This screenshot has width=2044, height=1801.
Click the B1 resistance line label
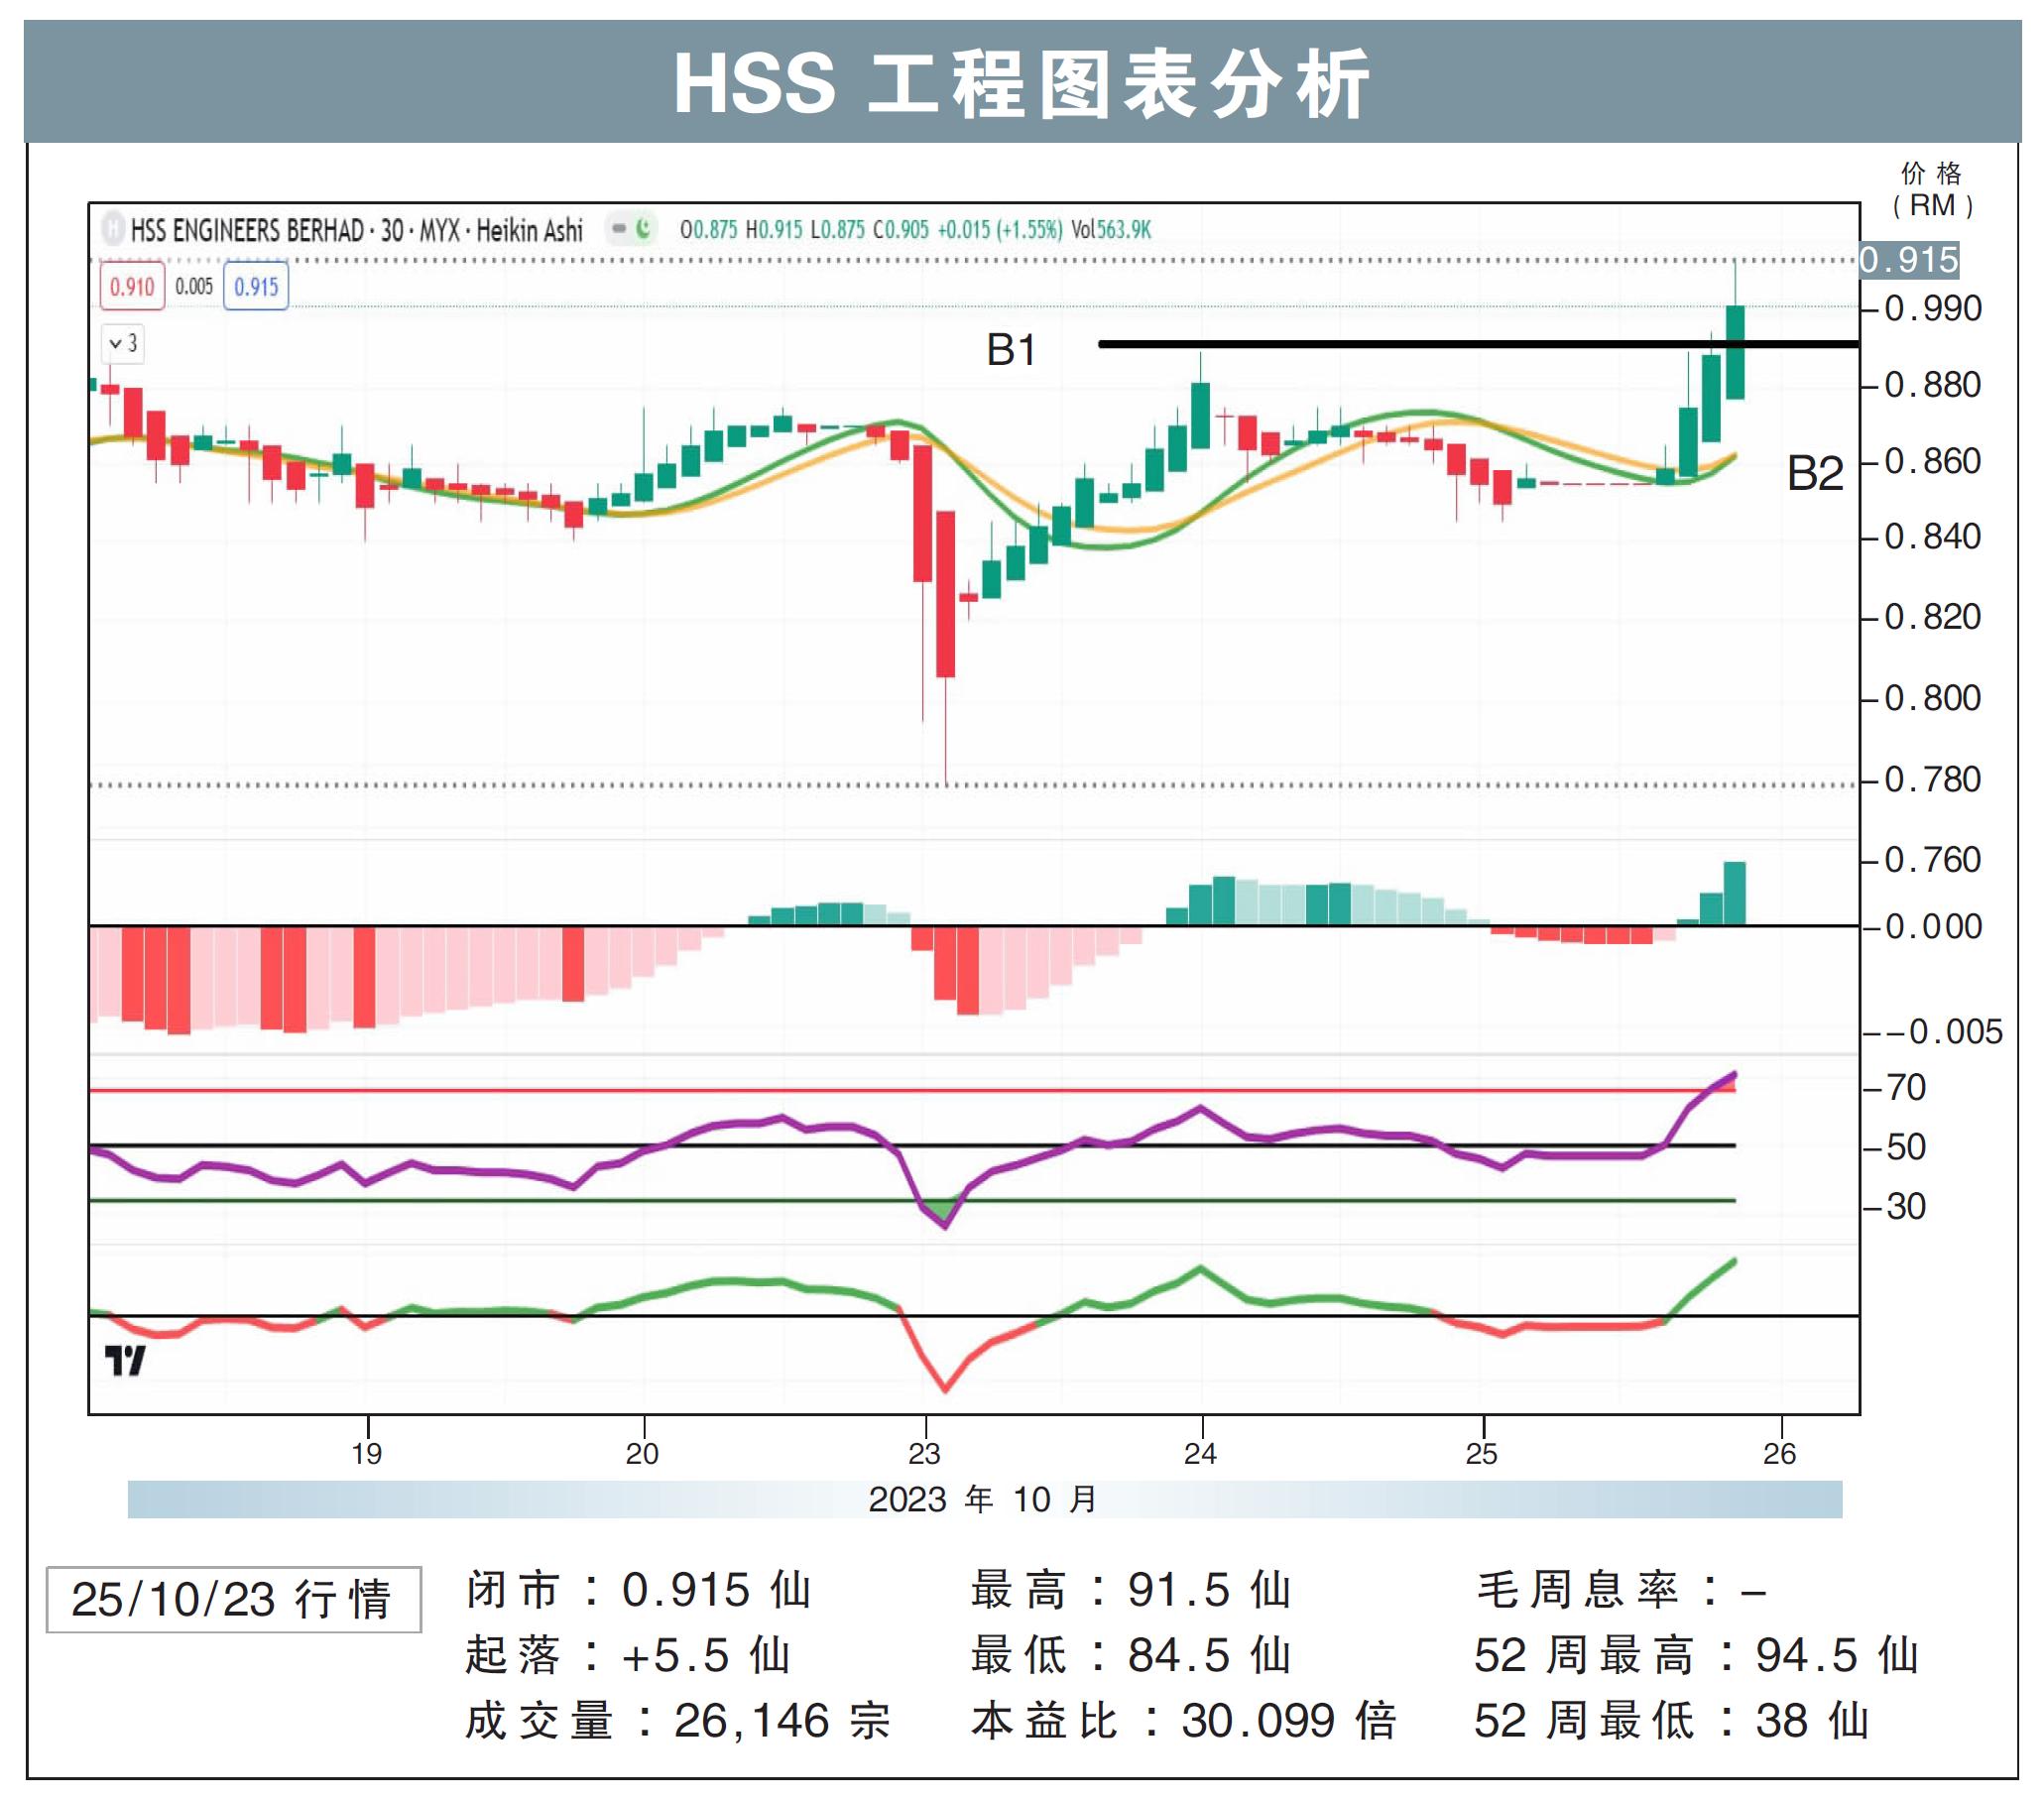coord(1011,351)
